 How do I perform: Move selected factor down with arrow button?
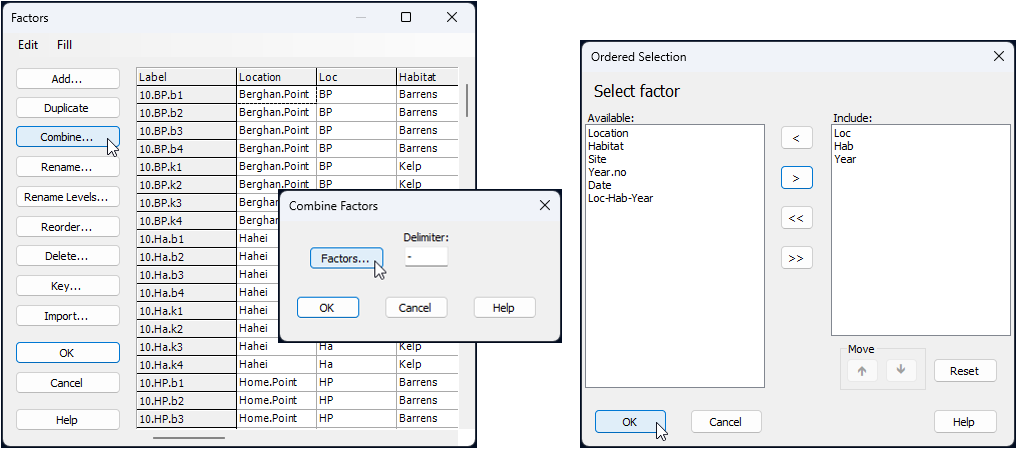(901, 370)
